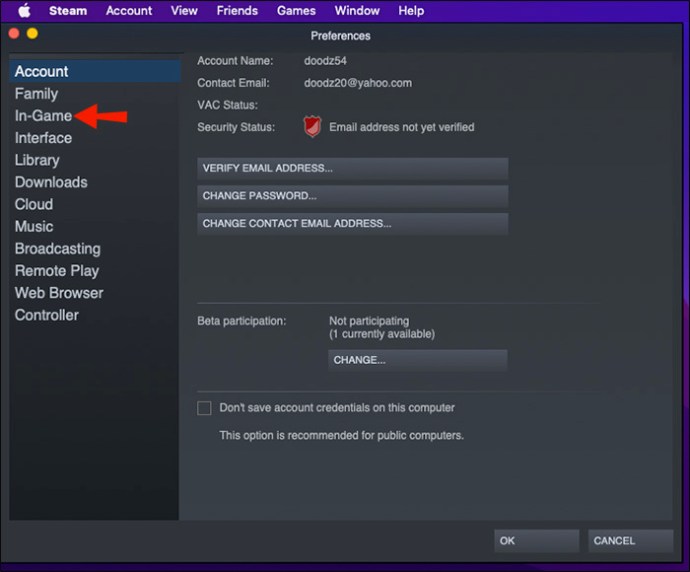This screenshot has width=690, height=572.
Task: Click the account name doodz54
Action: pyautogui.click(x=325, y=61)
